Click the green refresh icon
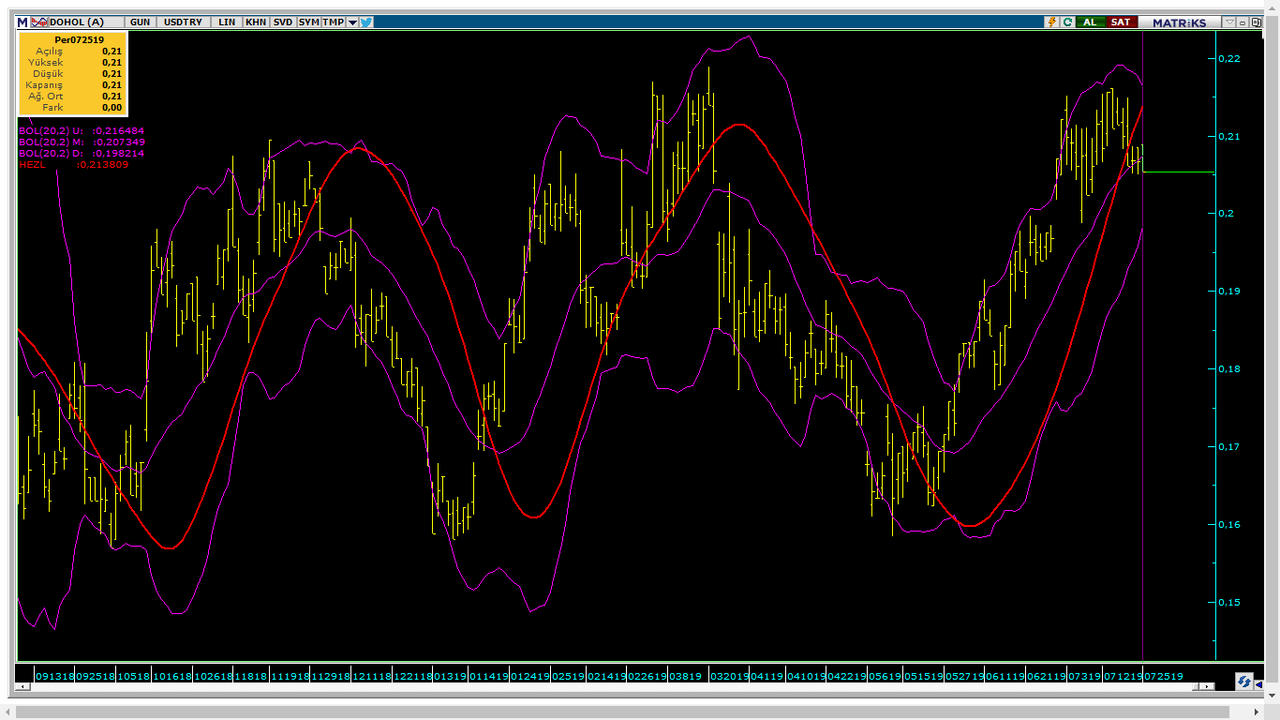Screen dimensions: 1280x720 (x=1067, y=22)
